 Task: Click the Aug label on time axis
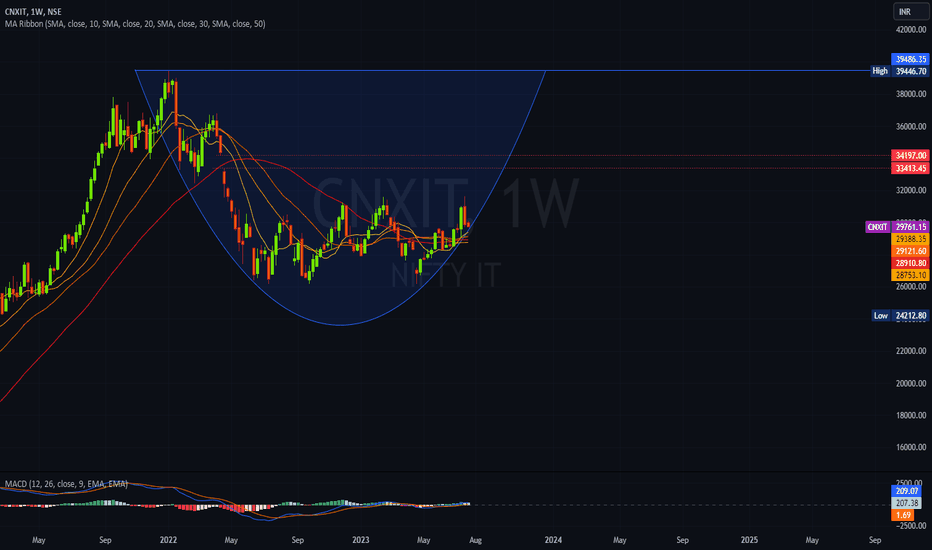(x=476, y=540)
